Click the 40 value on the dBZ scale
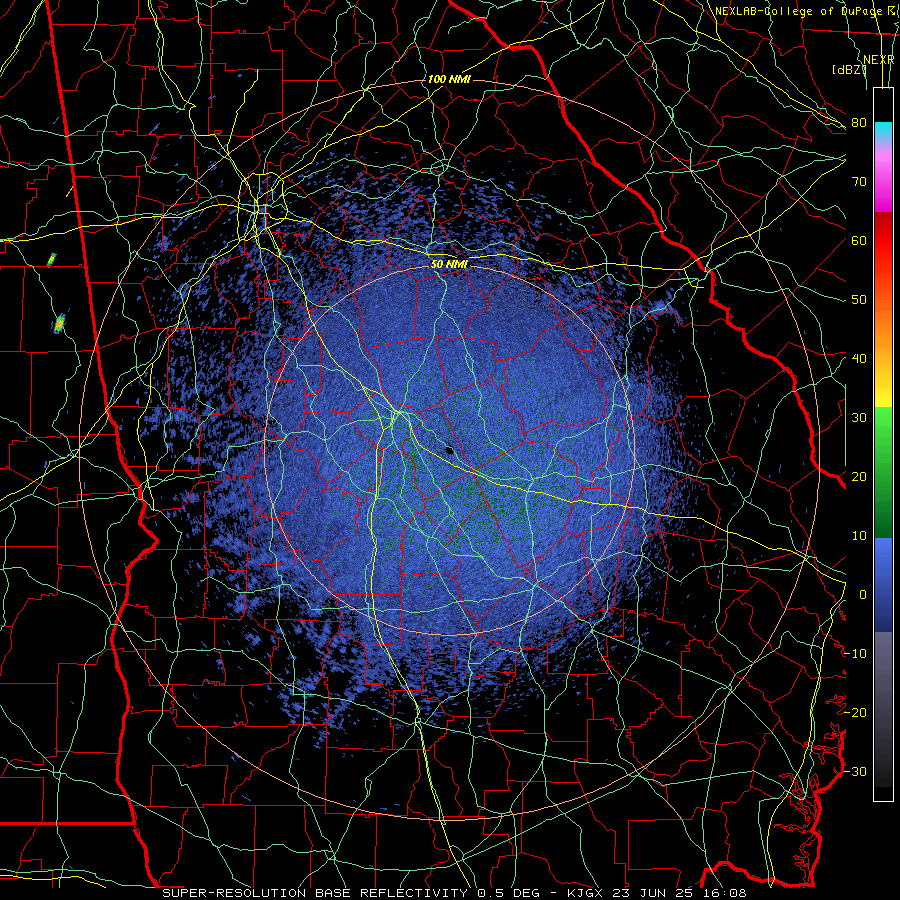This screenshot has width=900, height=900. click(859, 359)
